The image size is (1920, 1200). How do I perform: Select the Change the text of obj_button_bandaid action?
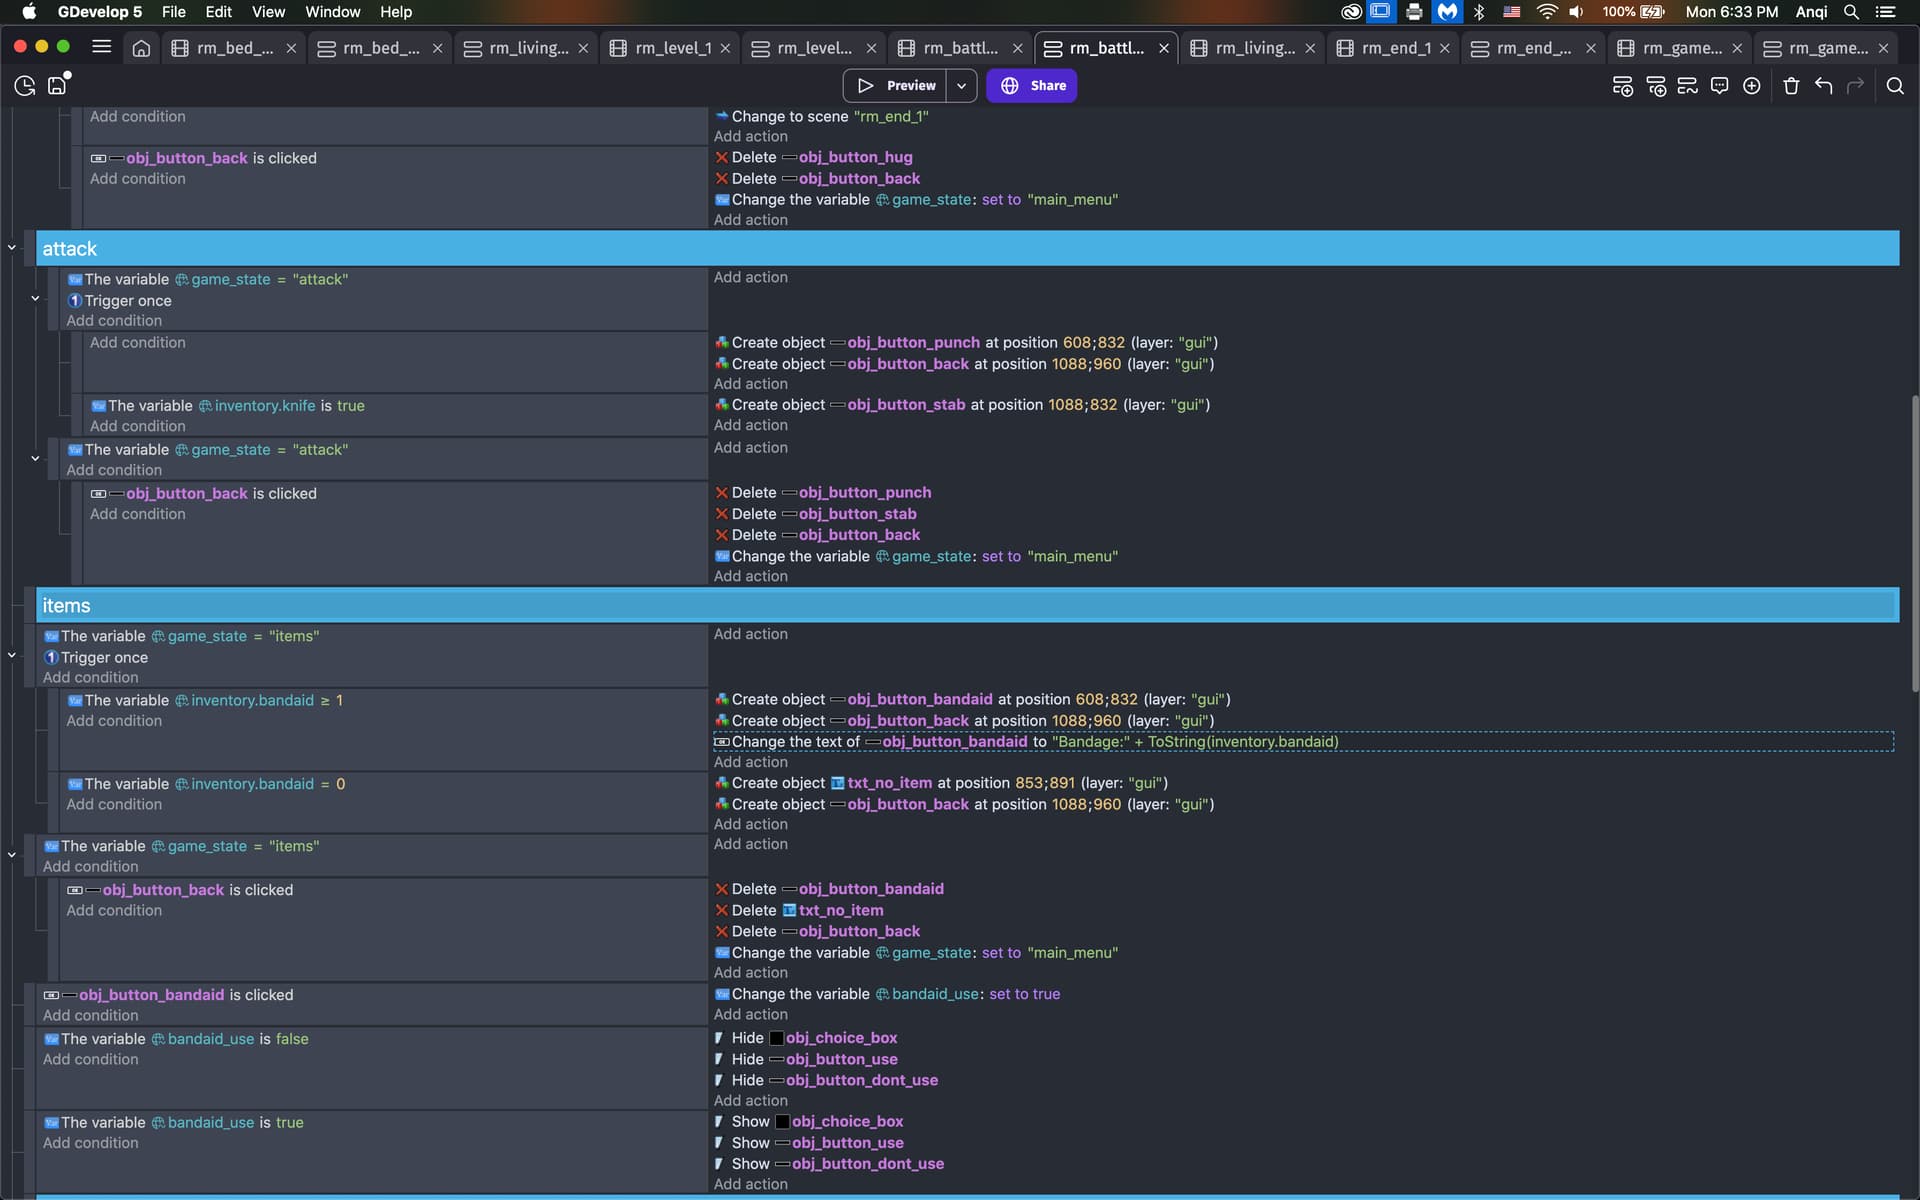1303,742
